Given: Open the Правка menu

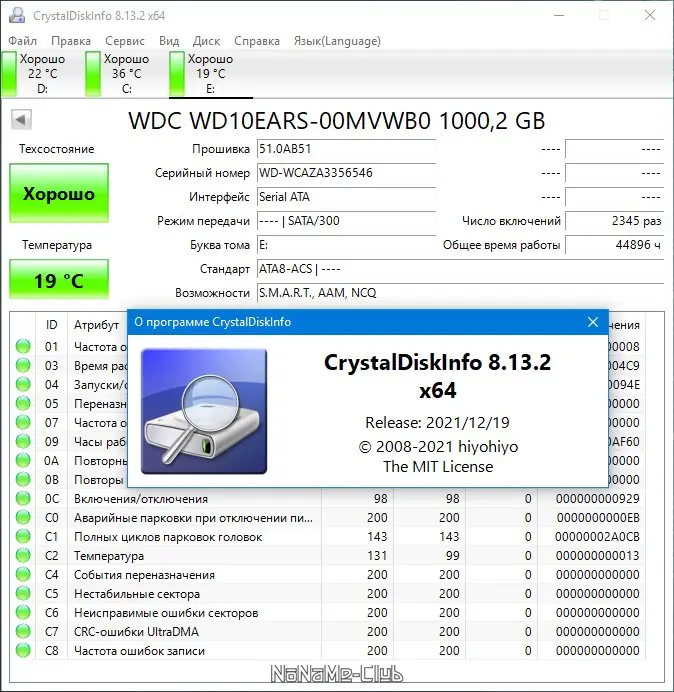Looking at the screenshot, I should coord(71,41).
